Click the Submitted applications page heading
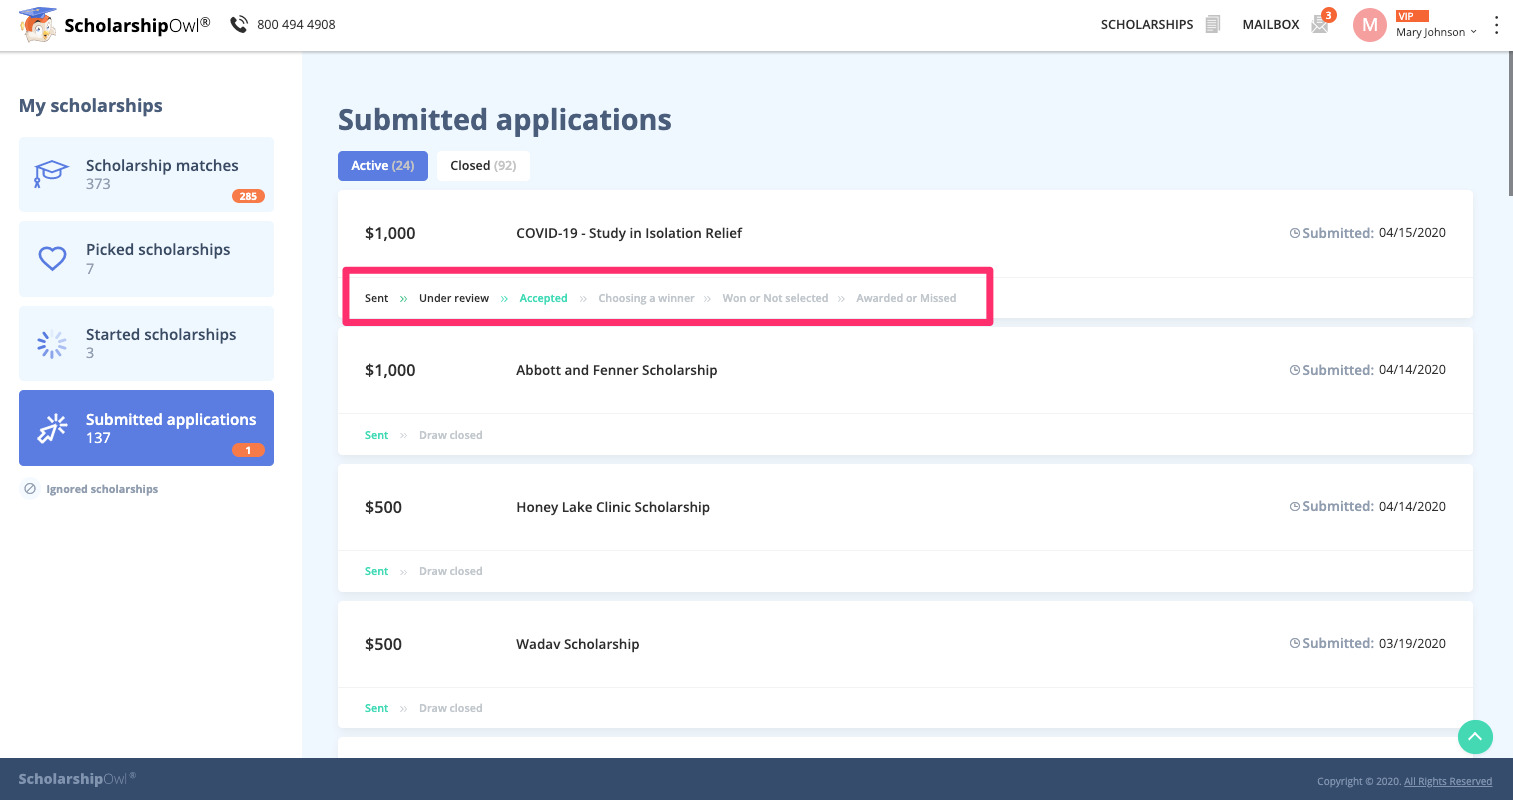Image resolution: width=1513 pixels, height=800 pixels. [505, 120]
